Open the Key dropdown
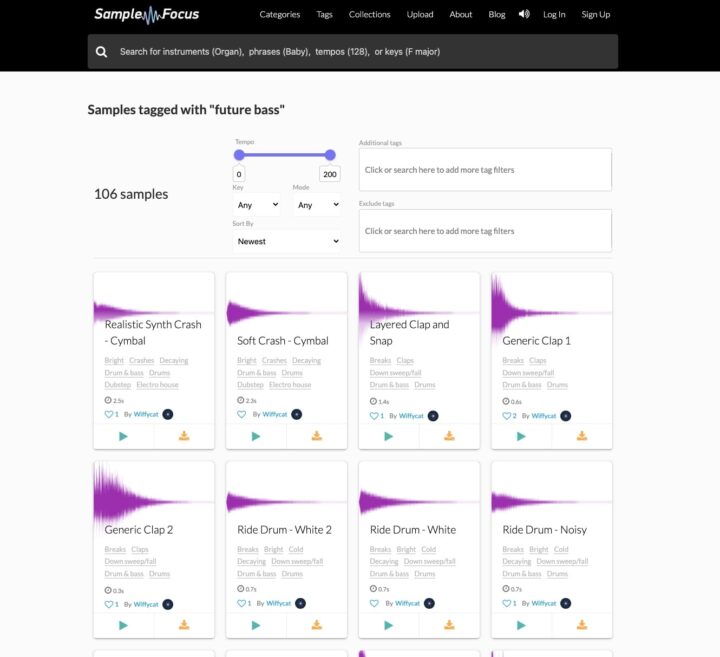 click(x=256, y=205)
